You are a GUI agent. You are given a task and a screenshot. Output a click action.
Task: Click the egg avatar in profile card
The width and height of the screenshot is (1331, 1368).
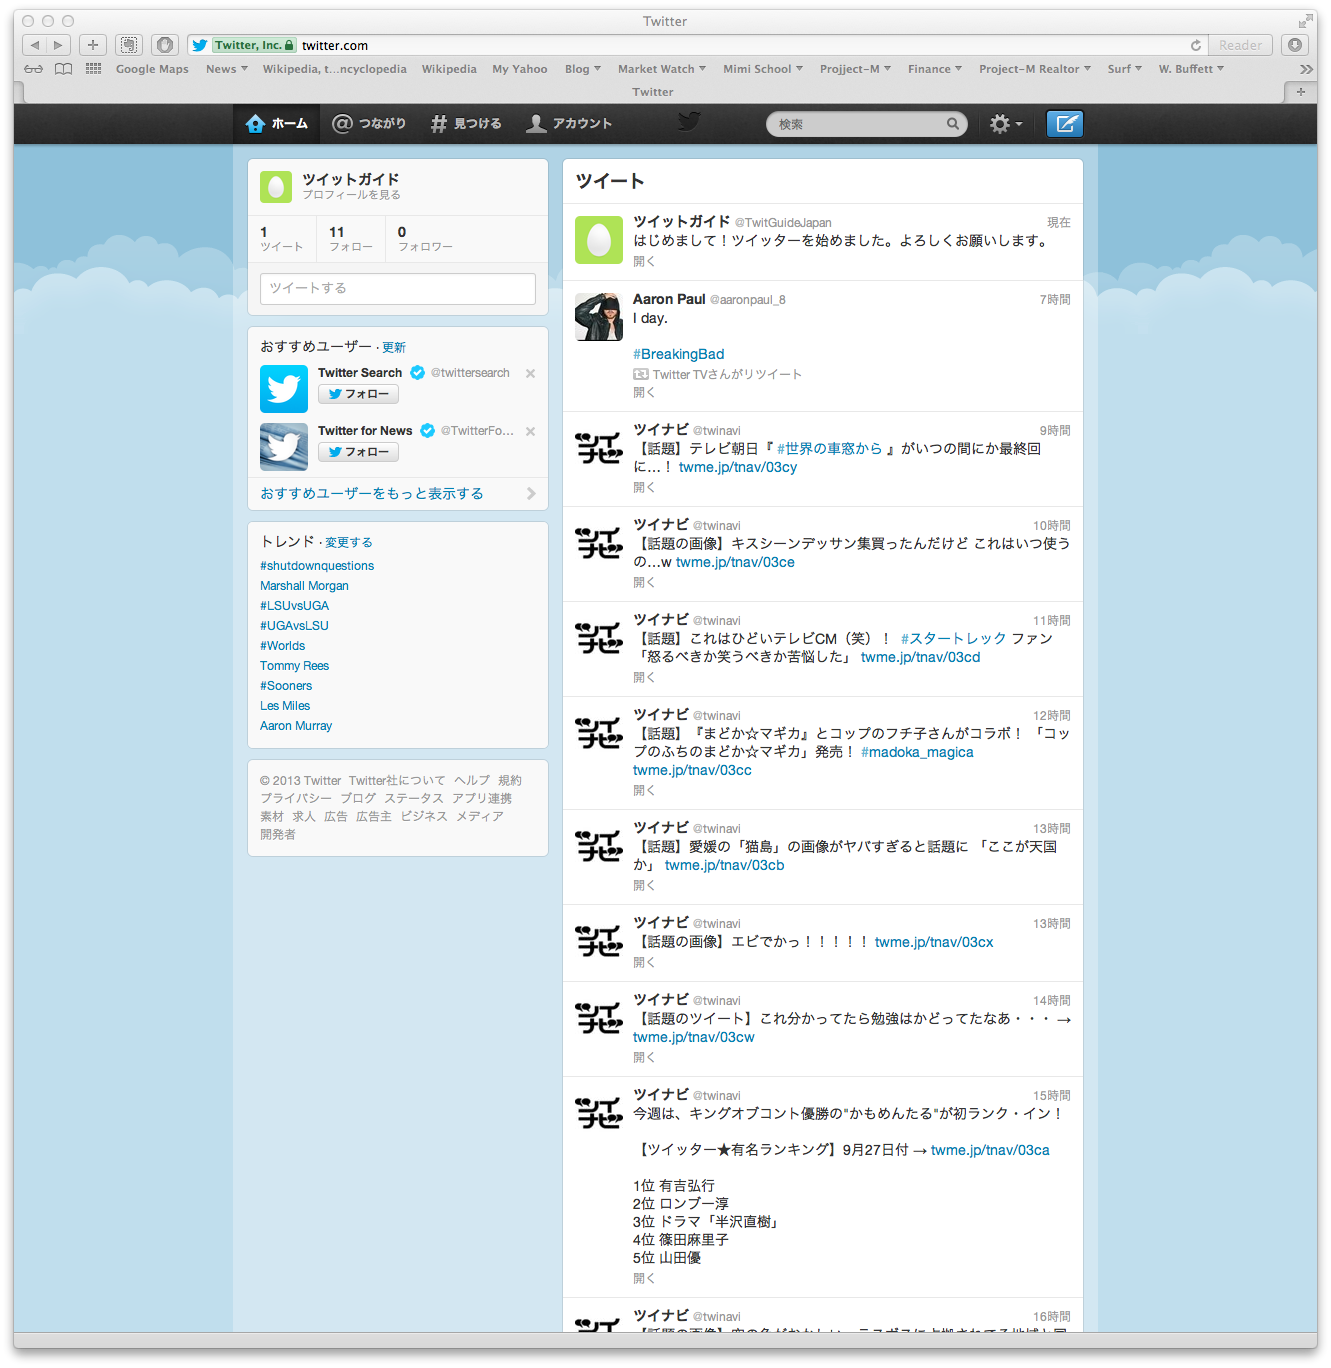[x=276, y=187]
